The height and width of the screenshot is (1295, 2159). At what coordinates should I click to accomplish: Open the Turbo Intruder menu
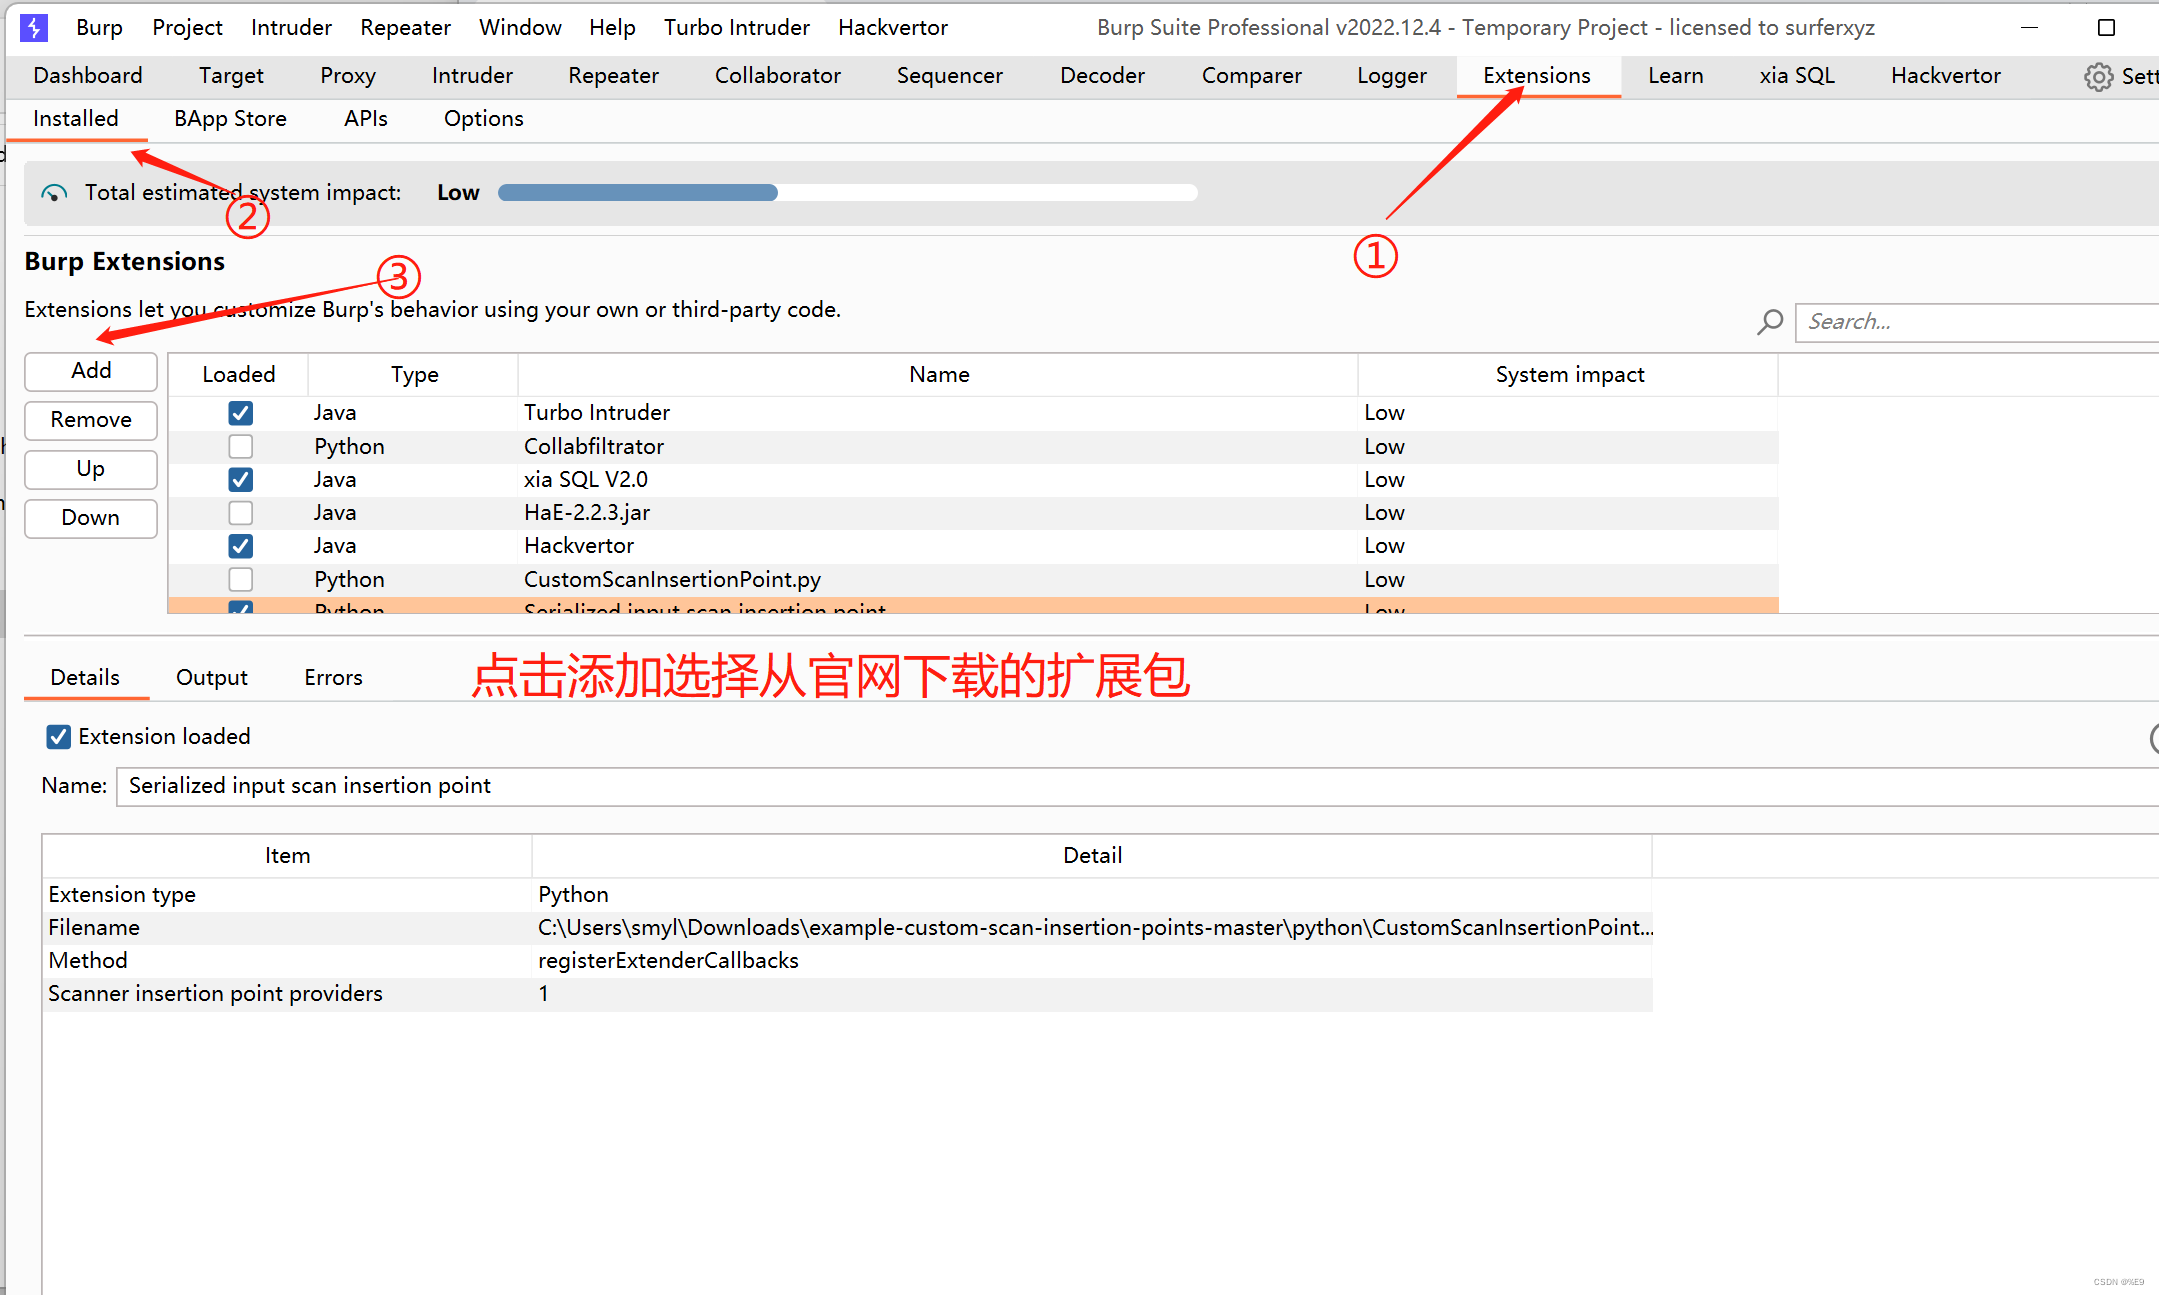click(736, 27)
